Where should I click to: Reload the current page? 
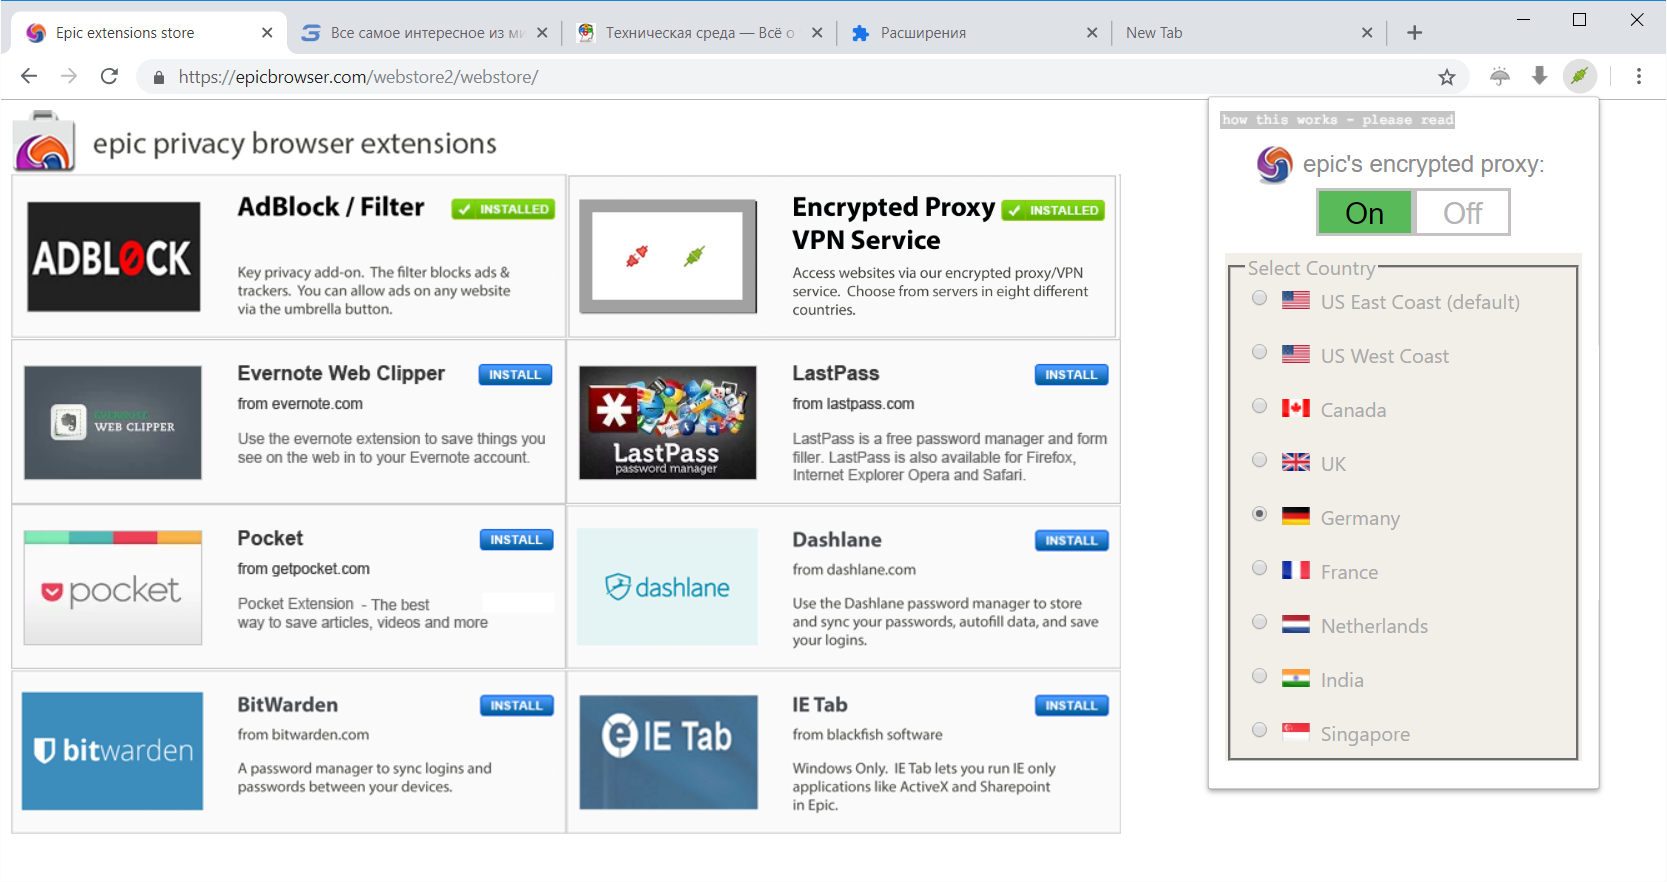[x=109, y=76]
